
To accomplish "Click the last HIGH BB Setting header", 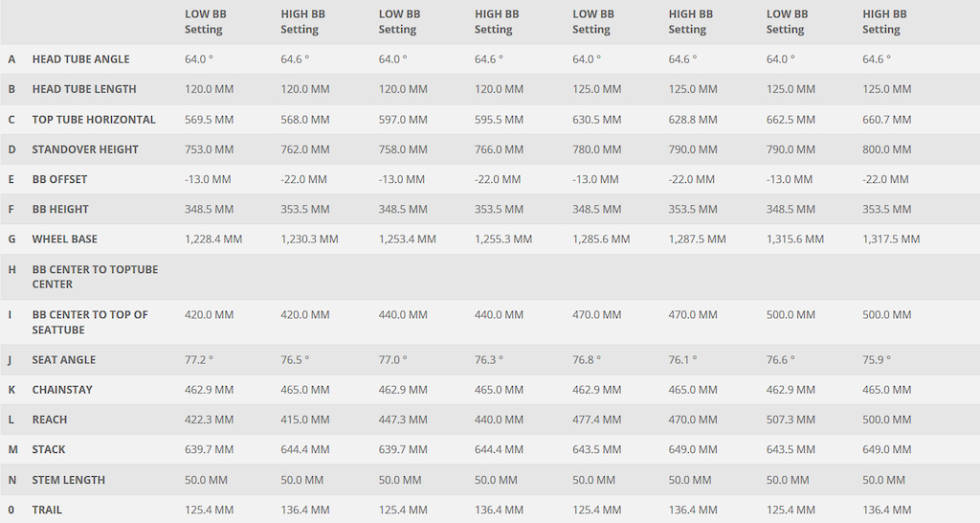I will 884,22.
